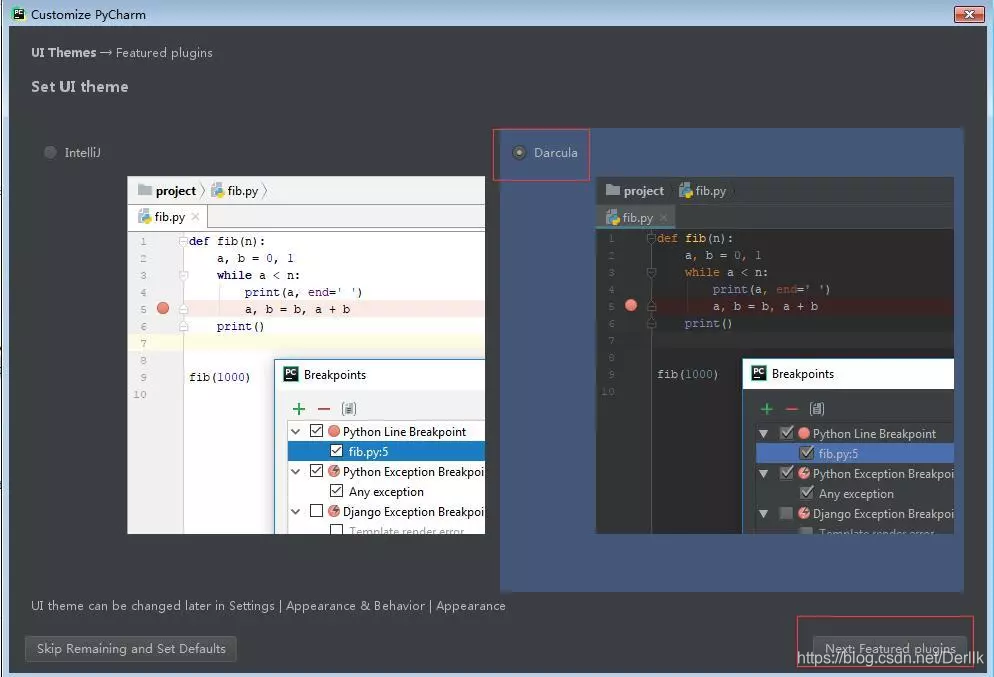Click the PyCharm icon in title bar
The height and width of the screenshot is (677, 994).
(19, 13)
